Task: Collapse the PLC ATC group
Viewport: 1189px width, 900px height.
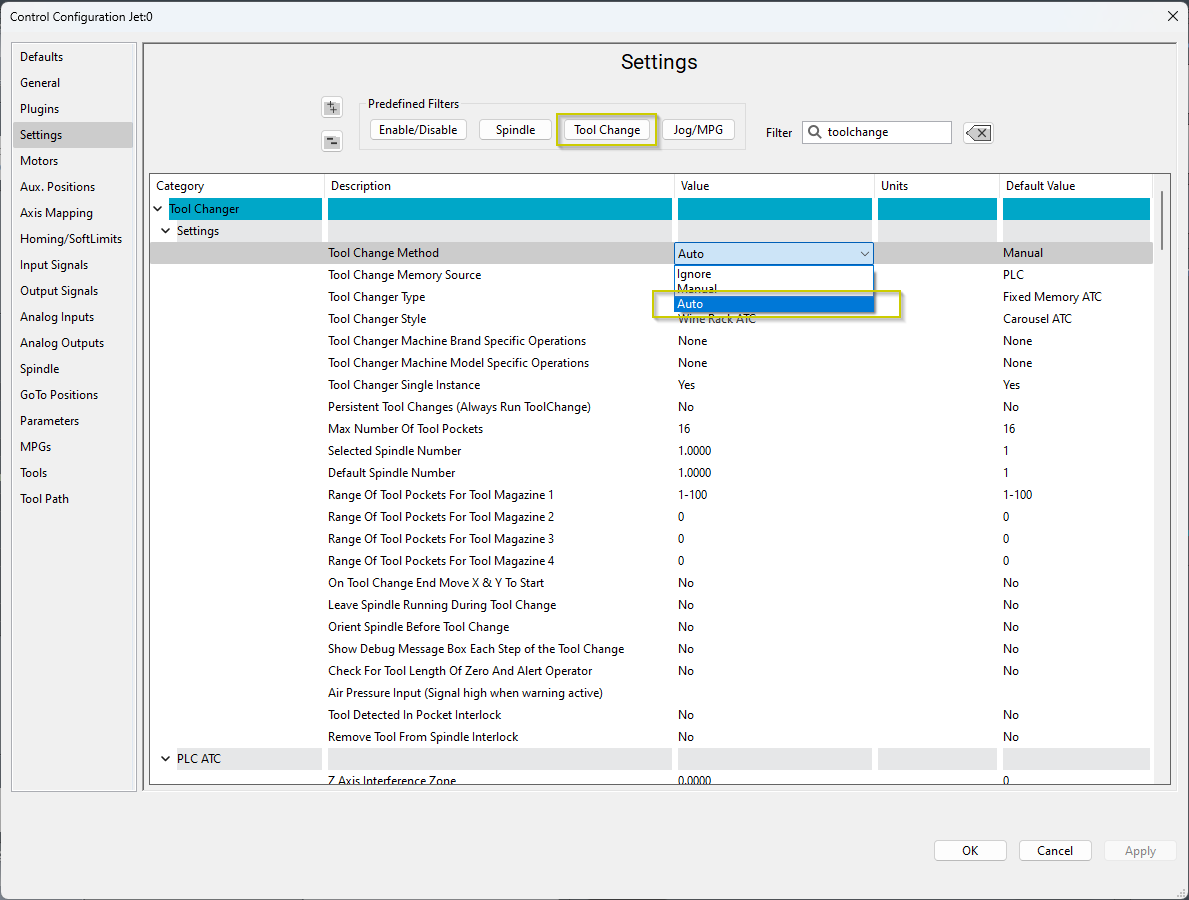Action: (166, 759)
